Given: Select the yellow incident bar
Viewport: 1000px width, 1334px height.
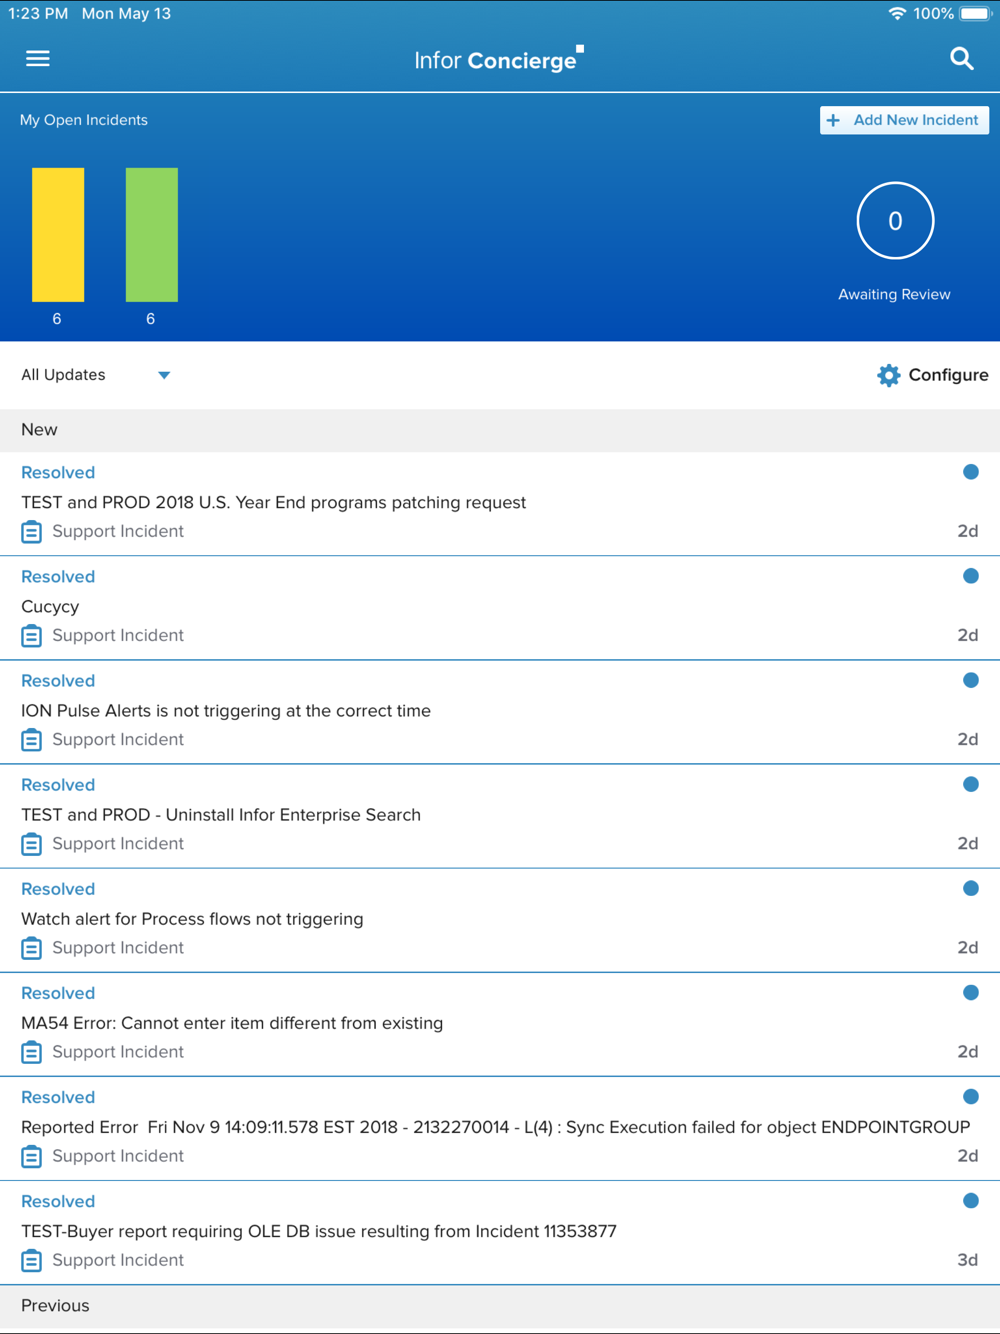Looking at the screenshot, I should (58, 234).
